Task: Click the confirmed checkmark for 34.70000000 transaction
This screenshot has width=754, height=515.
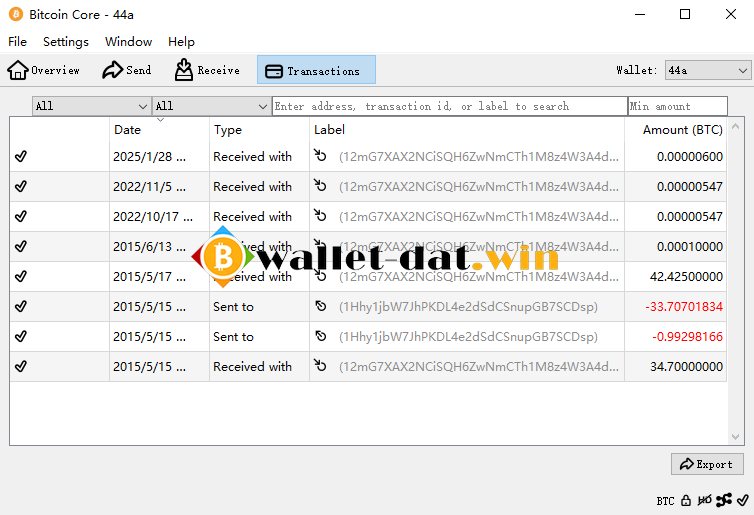Action: click(x=21, y=366)
